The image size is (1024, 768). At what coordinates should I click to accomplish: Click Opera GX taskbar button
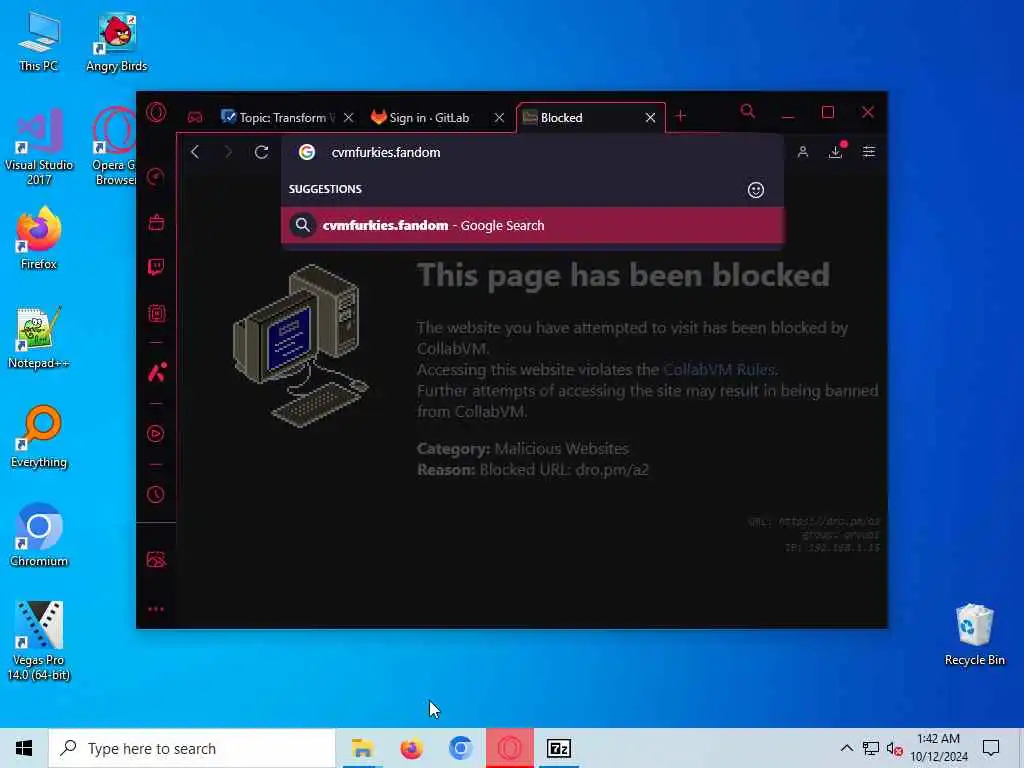pyautogui.click(x=509, y=748)
